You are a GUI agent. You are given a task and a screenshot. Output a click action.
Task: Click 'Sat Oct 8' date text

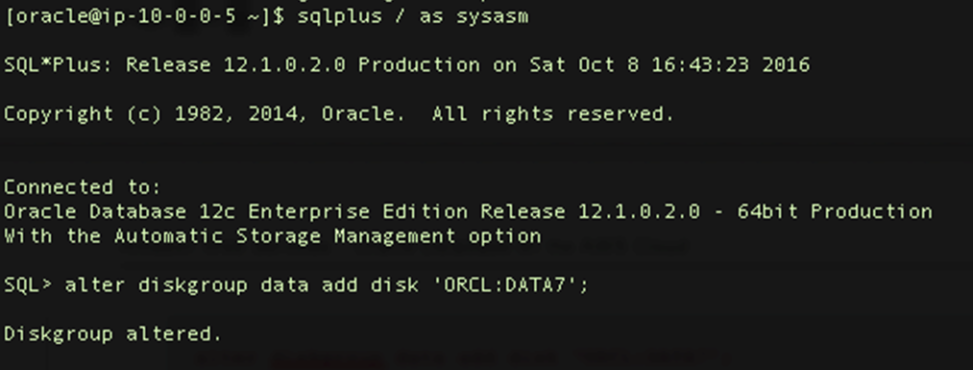(x=584, y=65)
